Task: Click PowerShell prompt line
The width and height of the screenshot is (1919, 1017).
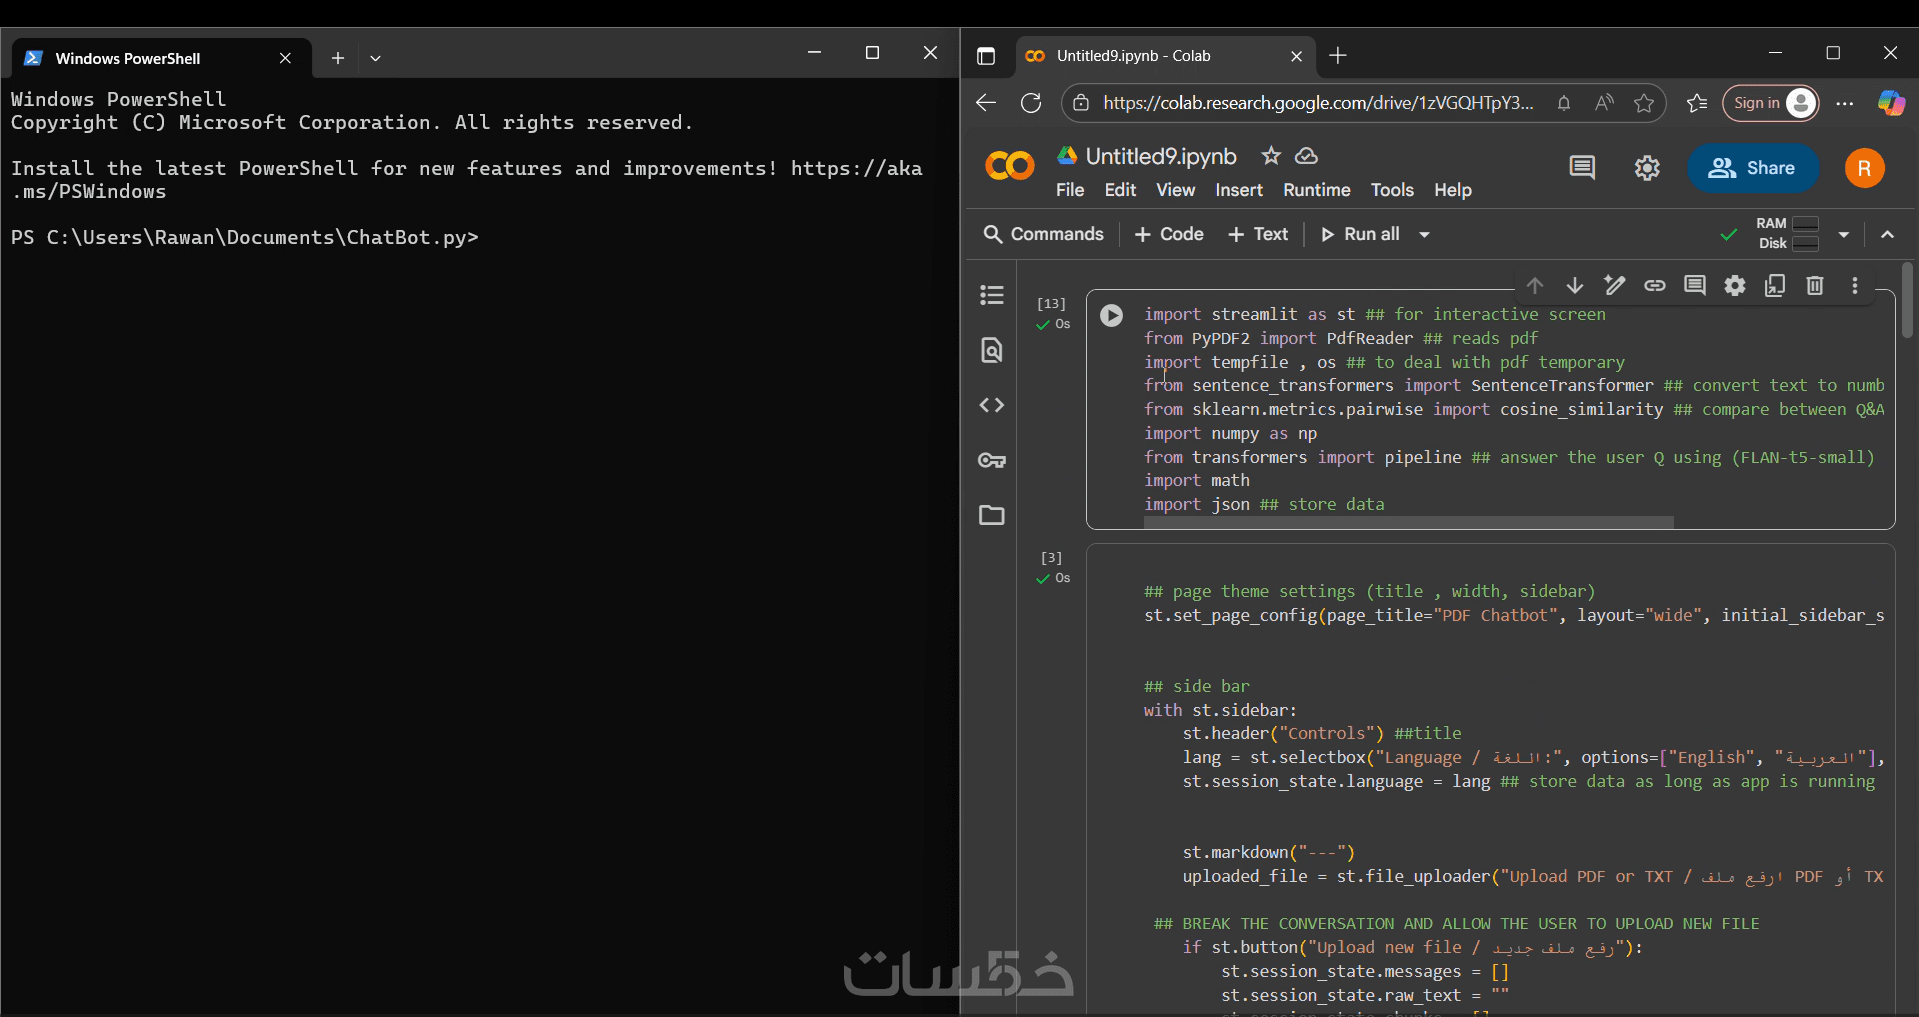Action: click(245, 237)
